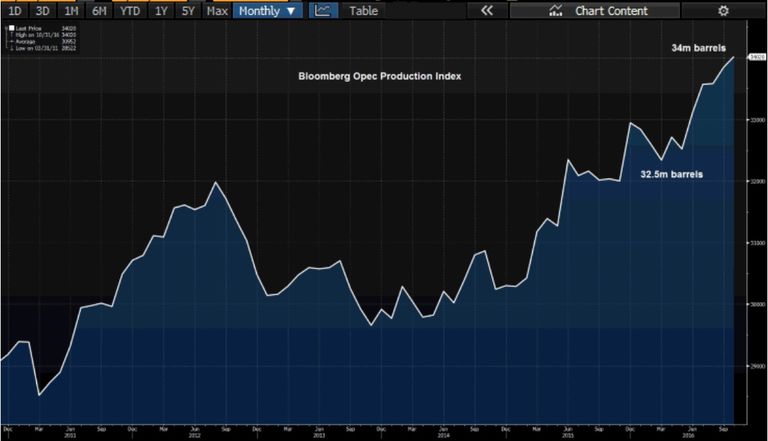
Task: Click the Low on 03/31/11 legend row
Action: pyautogui.click(x=45, y=48)
